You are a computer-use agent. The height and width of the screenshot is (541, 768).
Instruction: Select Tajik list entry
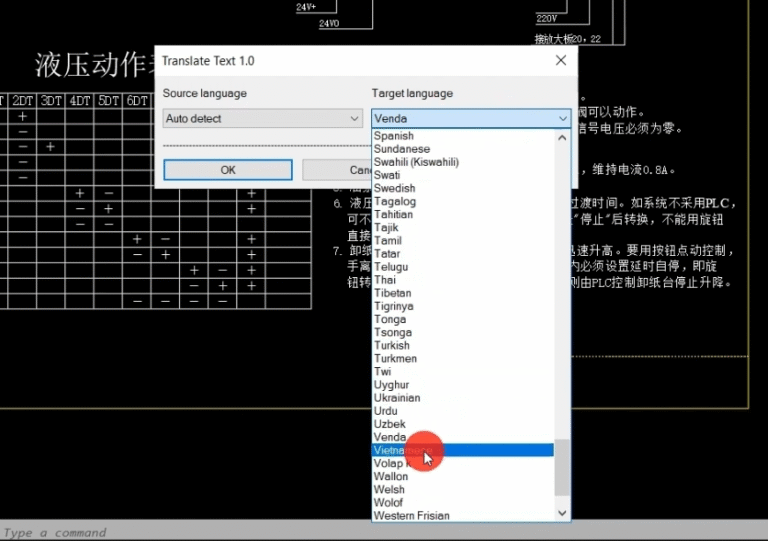point(463,227)
